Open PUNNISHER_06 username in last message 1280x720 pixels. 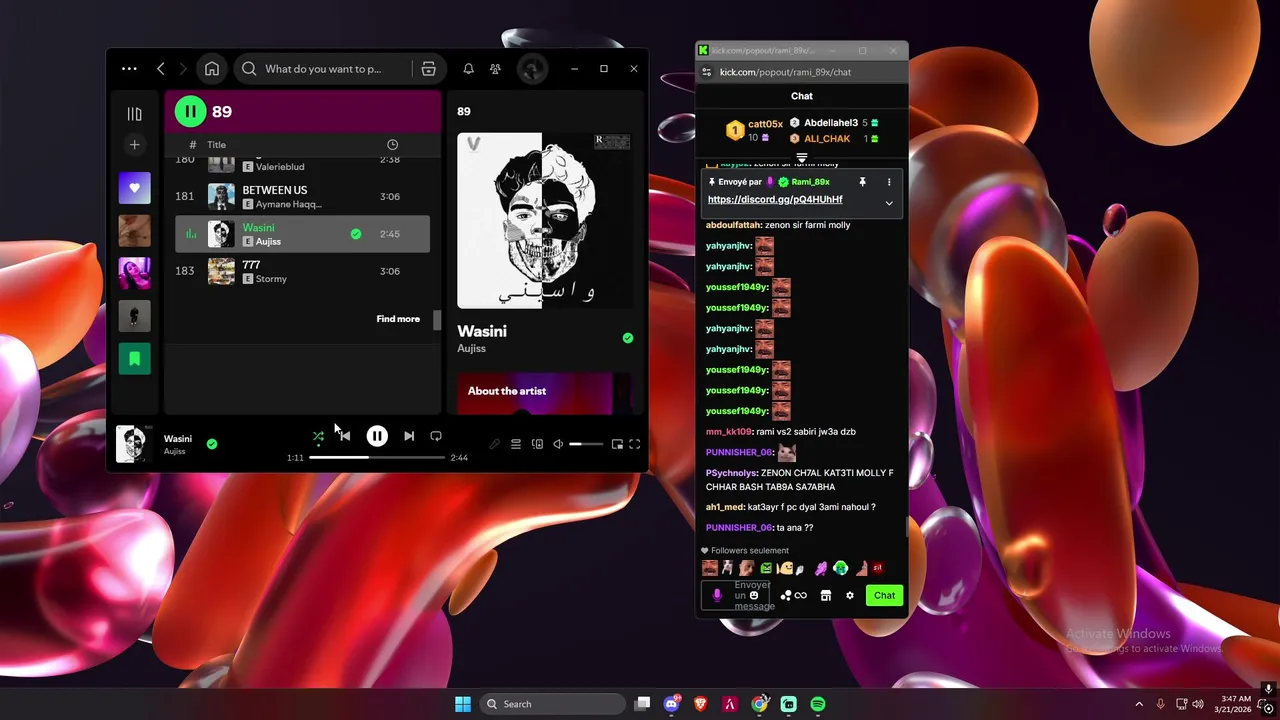738,528
